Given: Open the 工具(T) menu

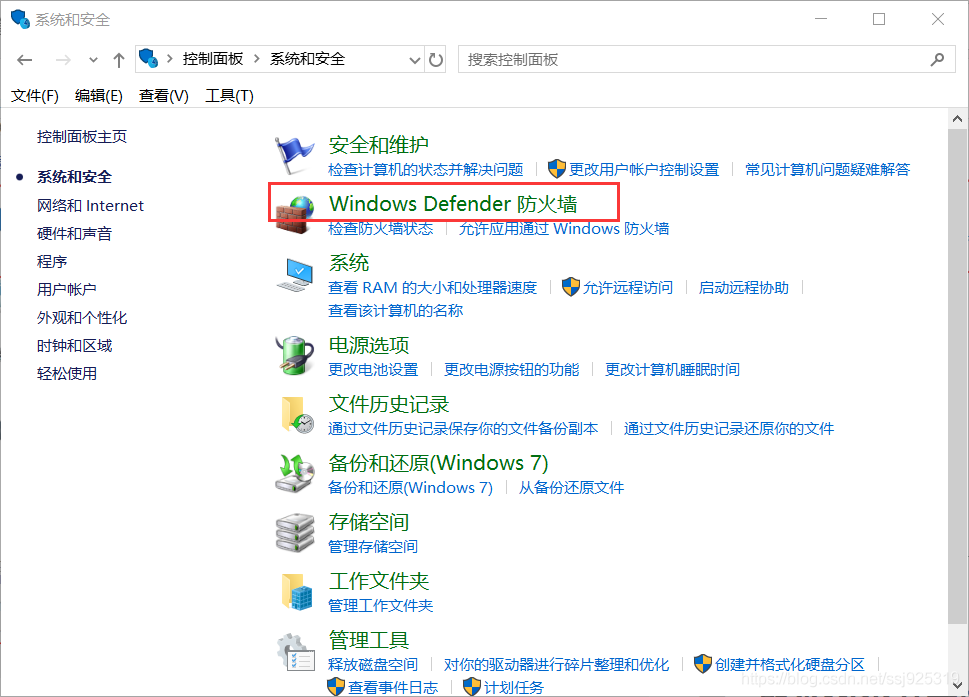Looking at the screenshot, I should [x=229, y=96].
